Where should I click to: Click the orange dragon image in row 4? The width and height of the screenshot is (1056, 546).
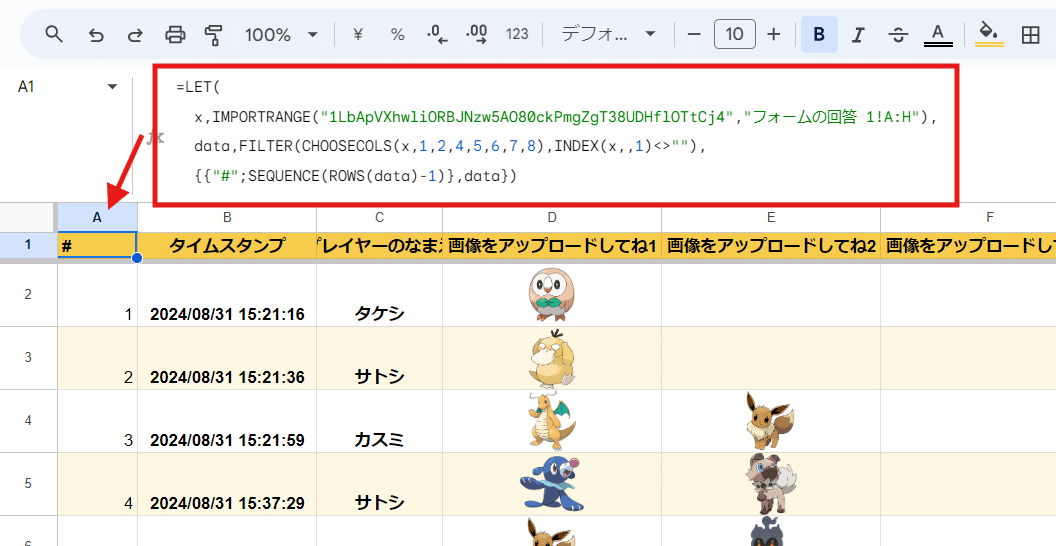(x=552, y=421)
